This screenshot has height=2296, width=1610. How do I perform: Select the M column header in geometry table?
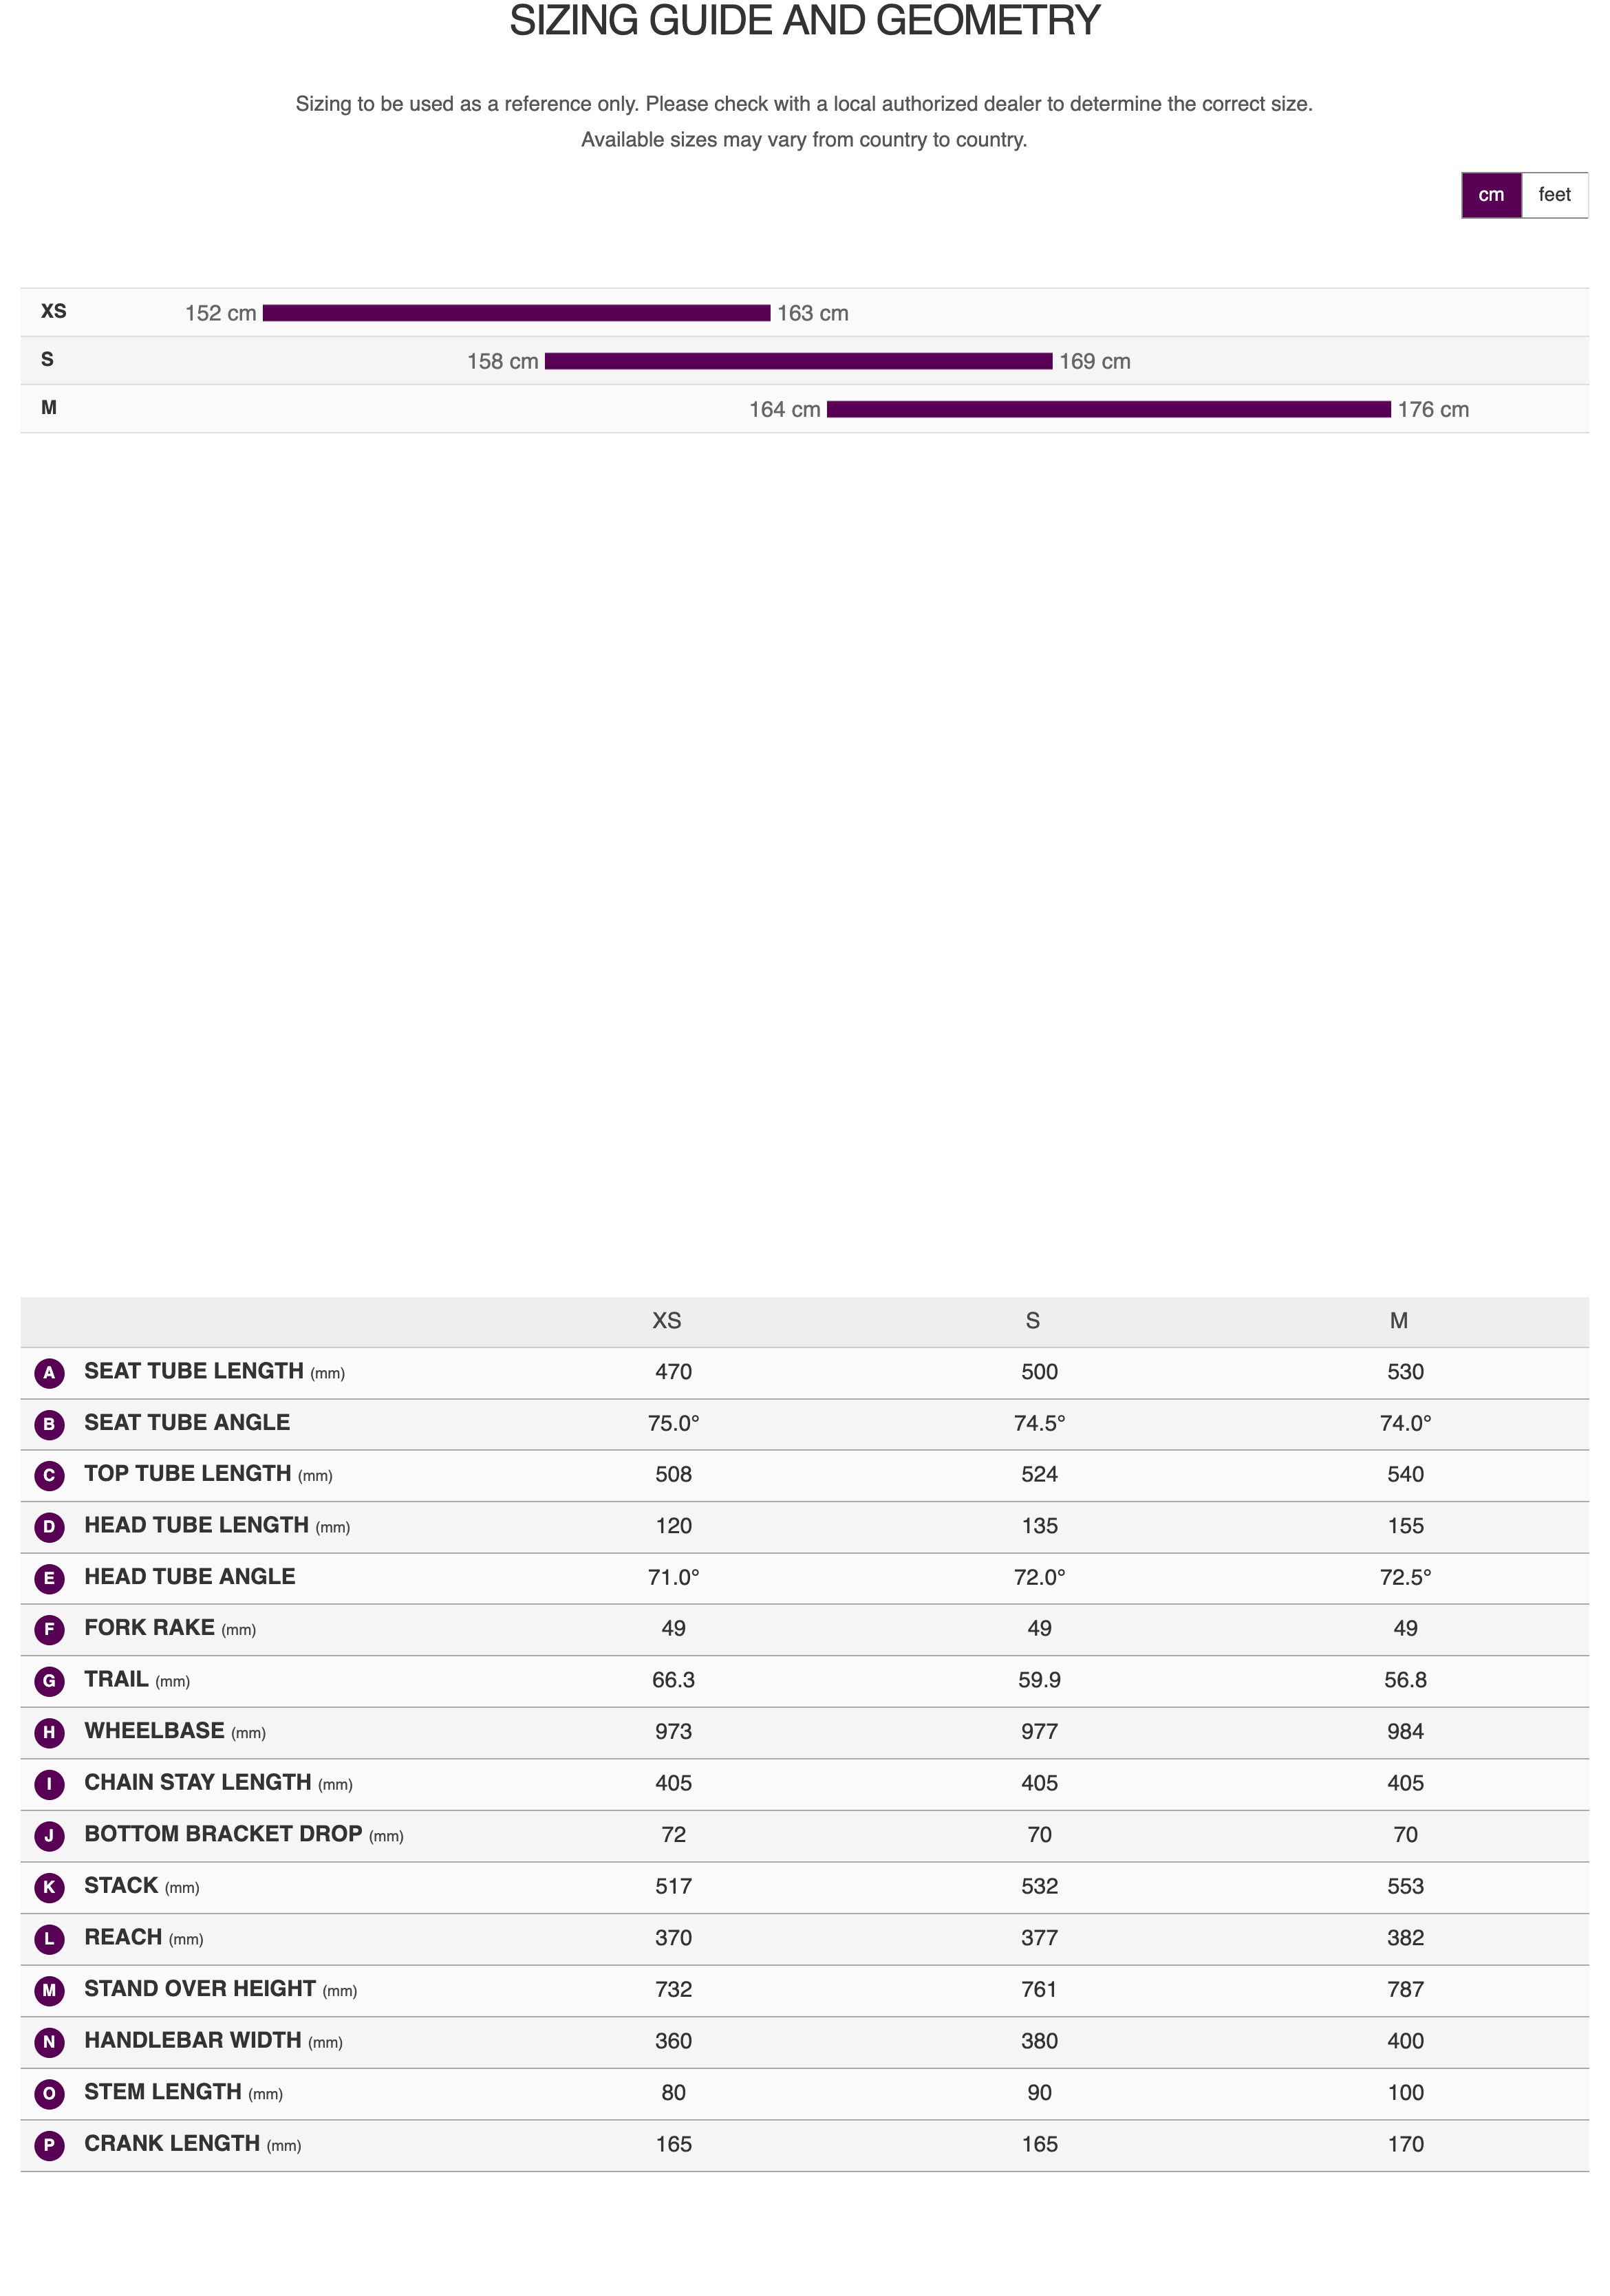(1398, 1321)
